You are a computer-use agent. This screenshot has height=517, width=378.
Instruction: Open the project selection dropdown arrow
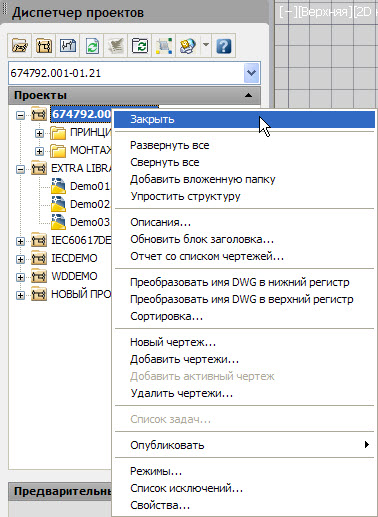tap(251, 73)
